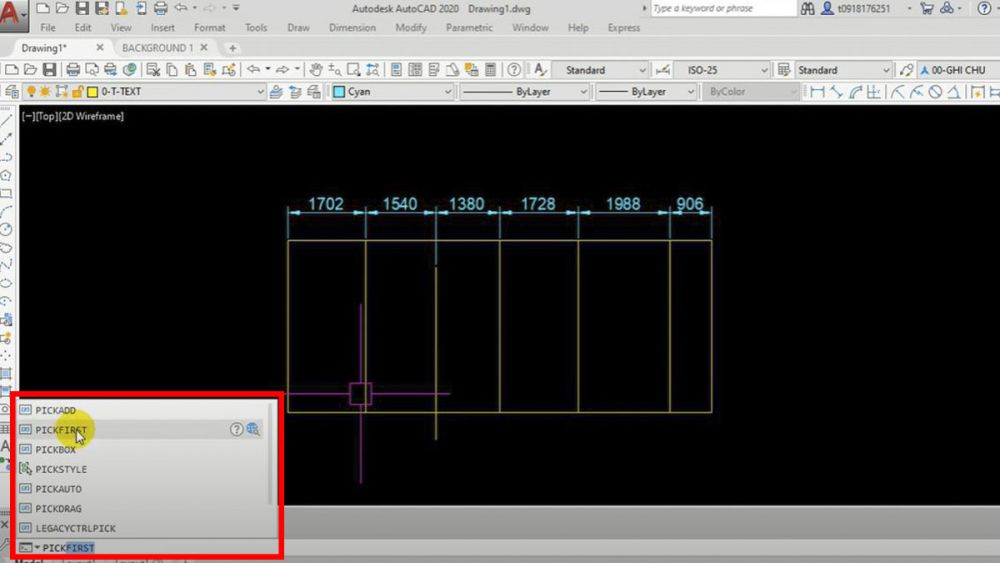
Task: Click the binoculars search icon
Action: click(807, 8)
